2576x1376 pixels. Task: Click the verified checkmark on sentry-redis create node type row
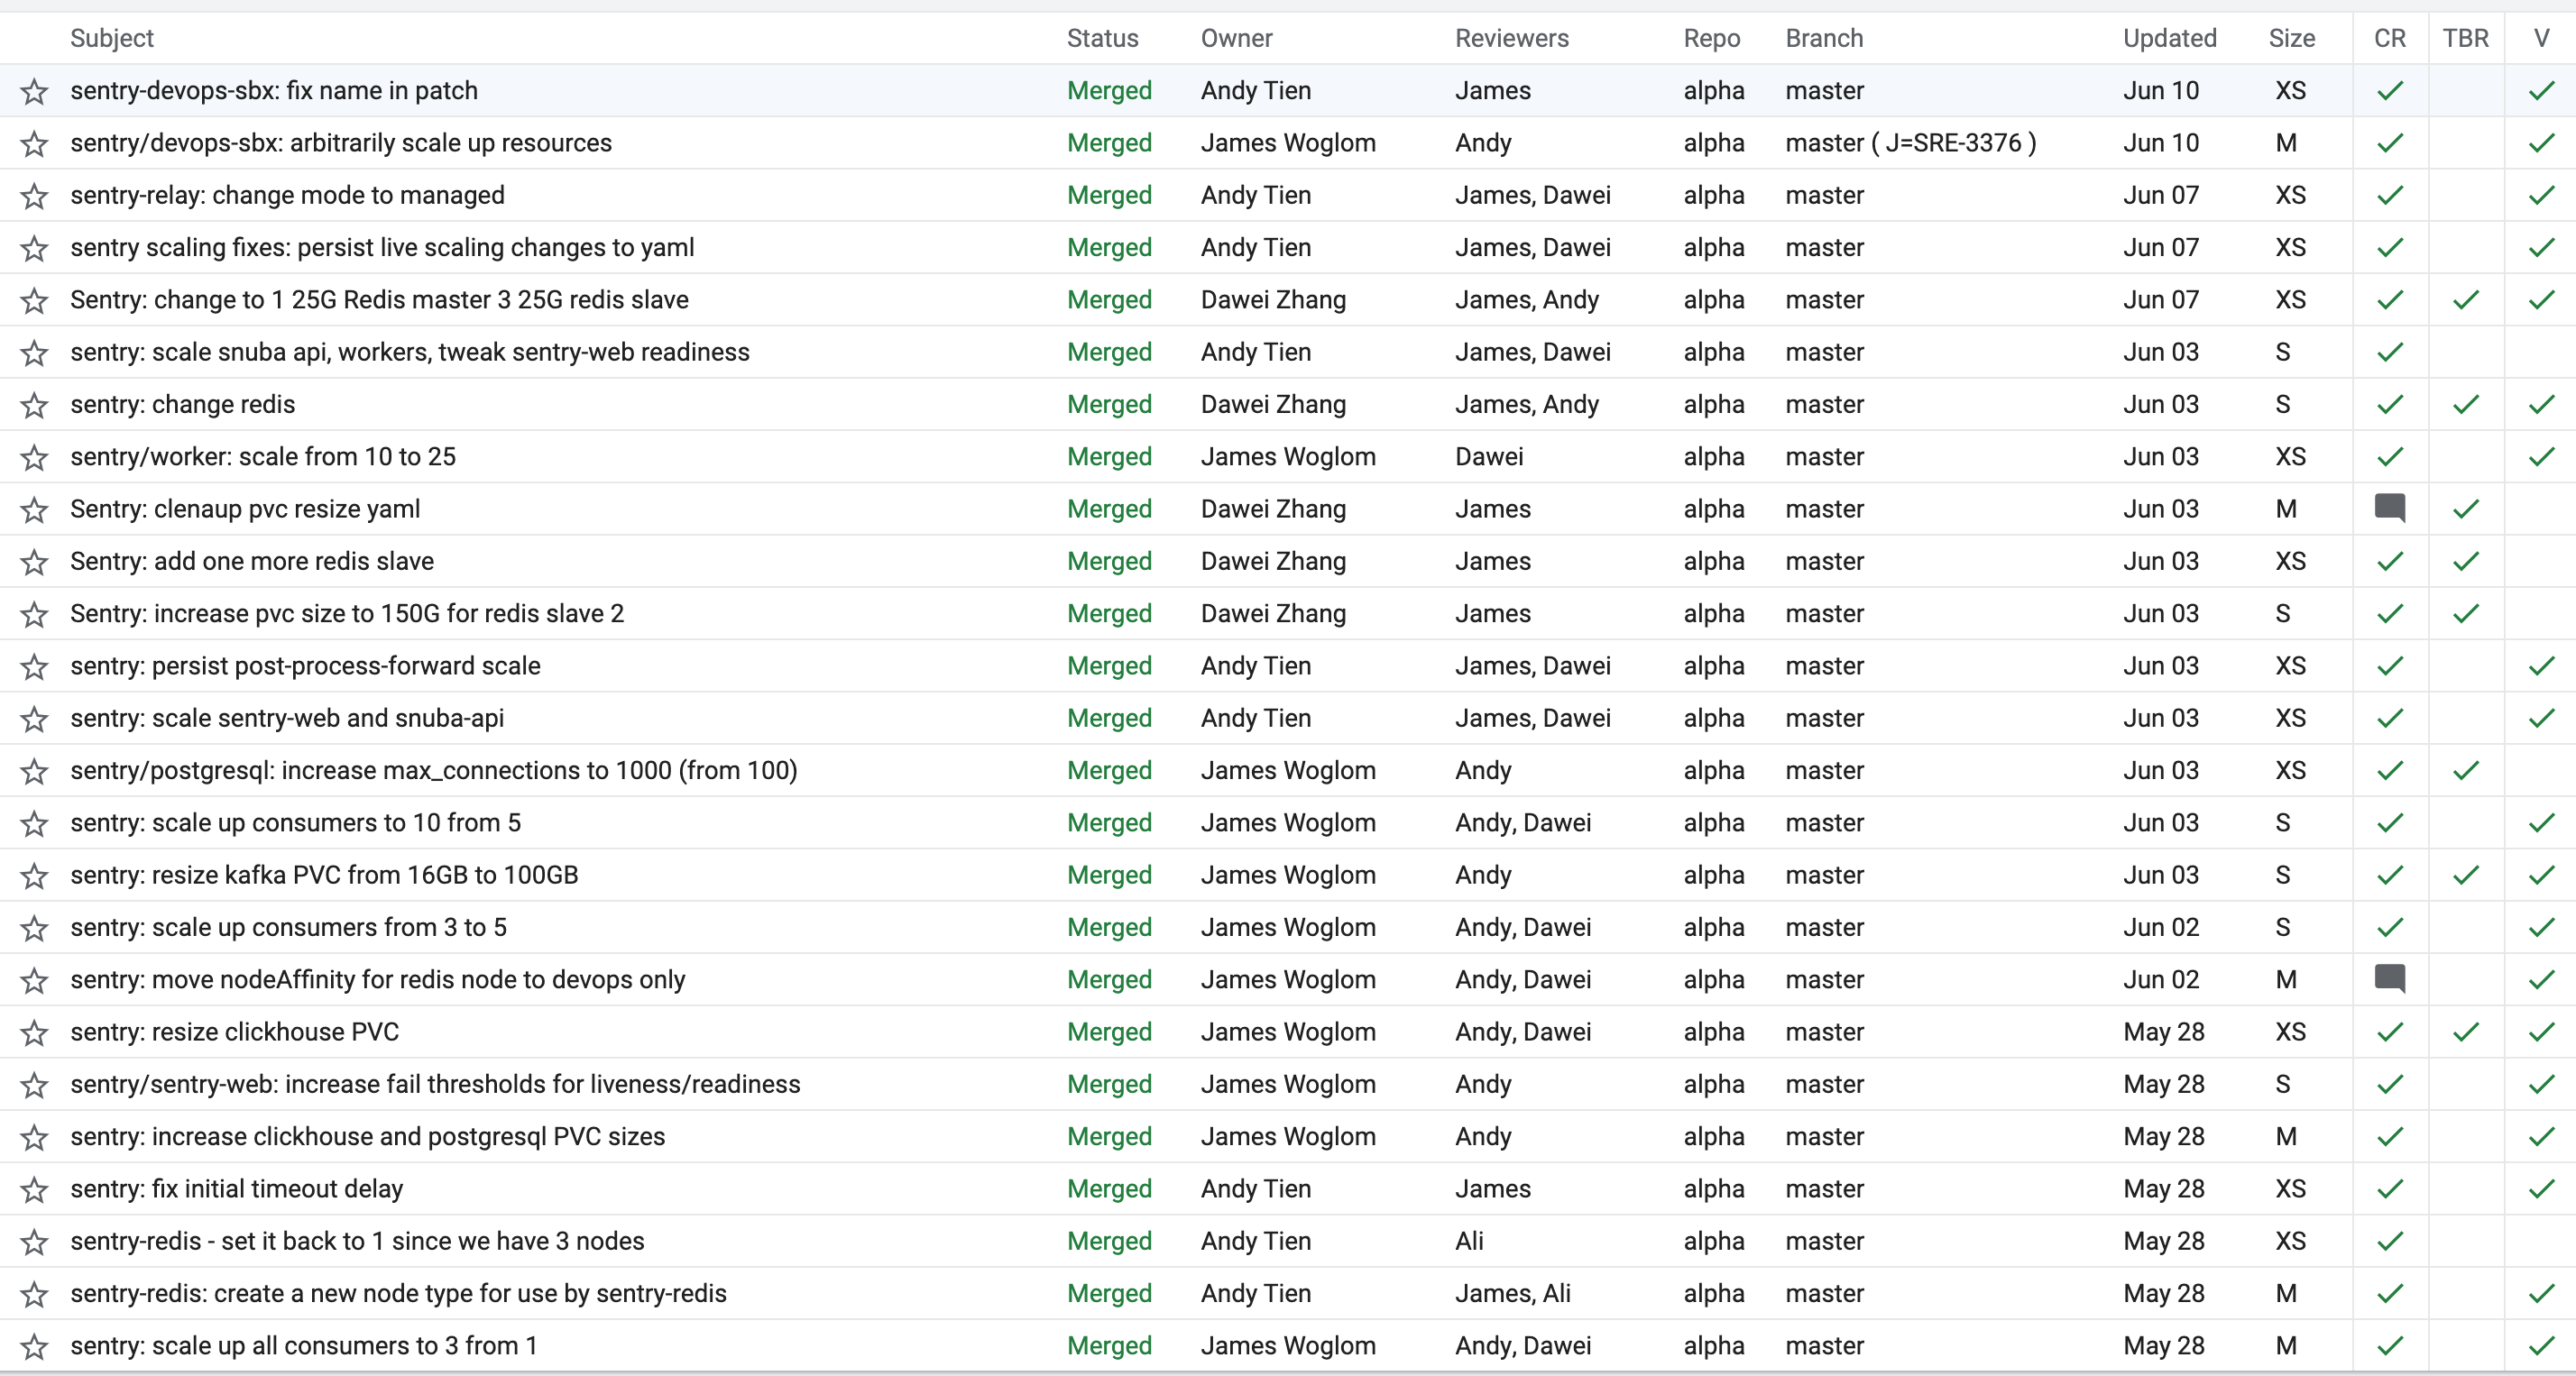2541,1294
